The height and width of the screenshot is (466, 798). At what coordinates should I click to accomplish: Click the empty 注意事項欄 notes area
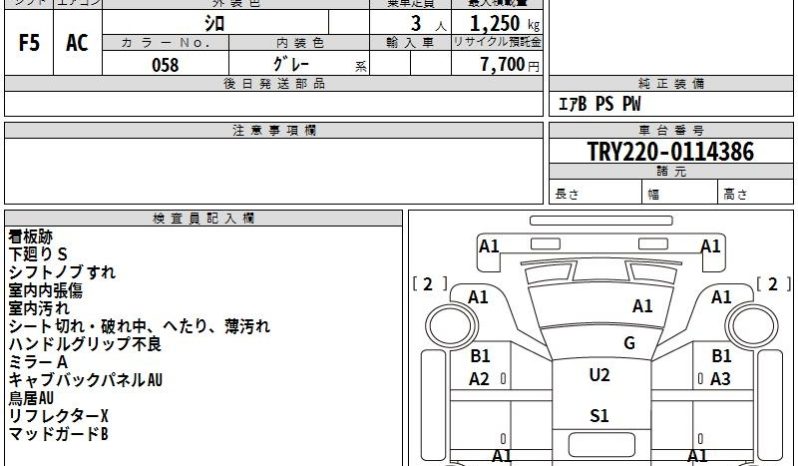pos(274,171)
